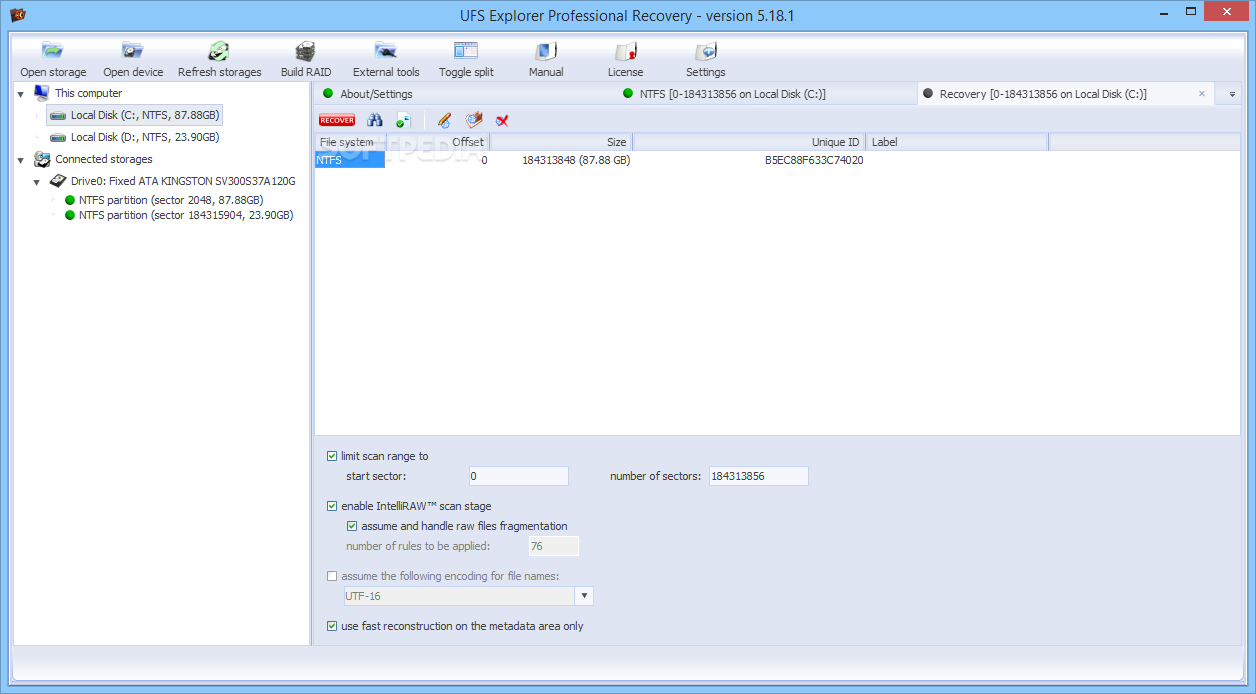This screenshot has width=1256, height=694.
Task: Click the Open device toolbar icon
Action: pos(133,59)
